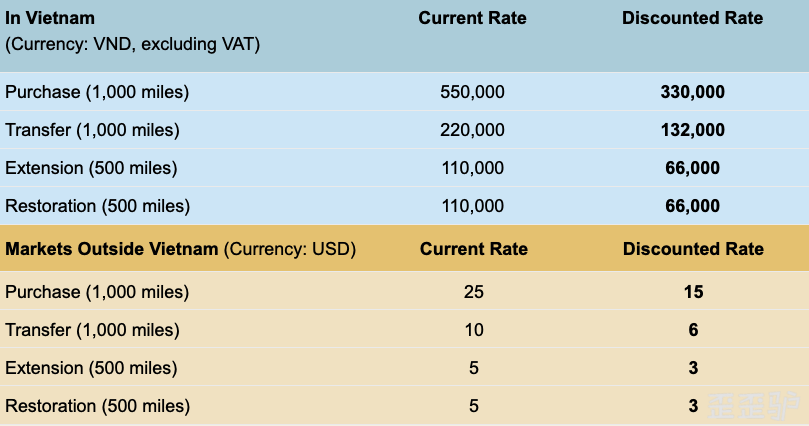Click the USD discounted transfer rate 6
This screenshot has height=426, width=809.
click(x=693, y=330)
